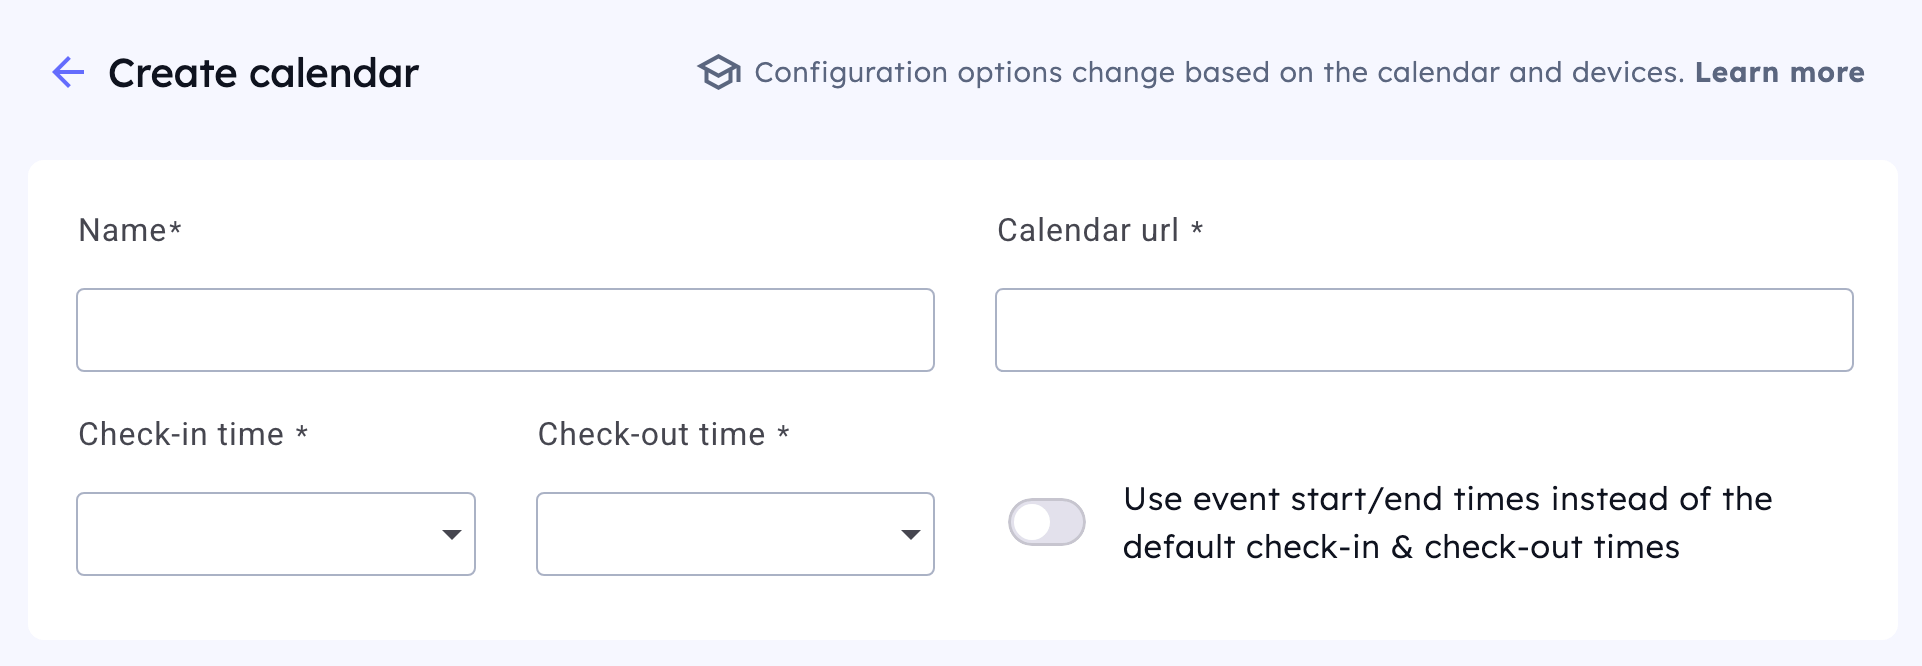Screen dimensions: 1922x666
Task: Open the Learn more link
Action: (1779, 73)
